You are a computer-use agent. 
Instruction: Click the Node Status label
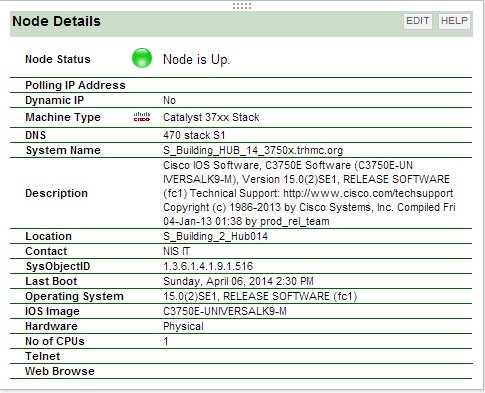point(58,59)
